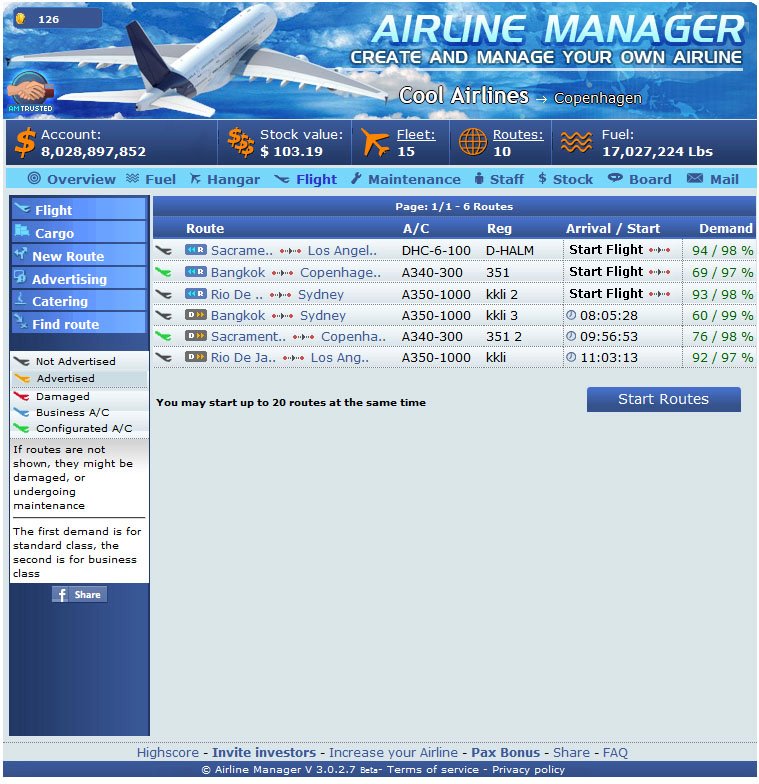Click the orange airplane Fleet icon
This screenshot has height=784, width=759.
click(374, 142)
